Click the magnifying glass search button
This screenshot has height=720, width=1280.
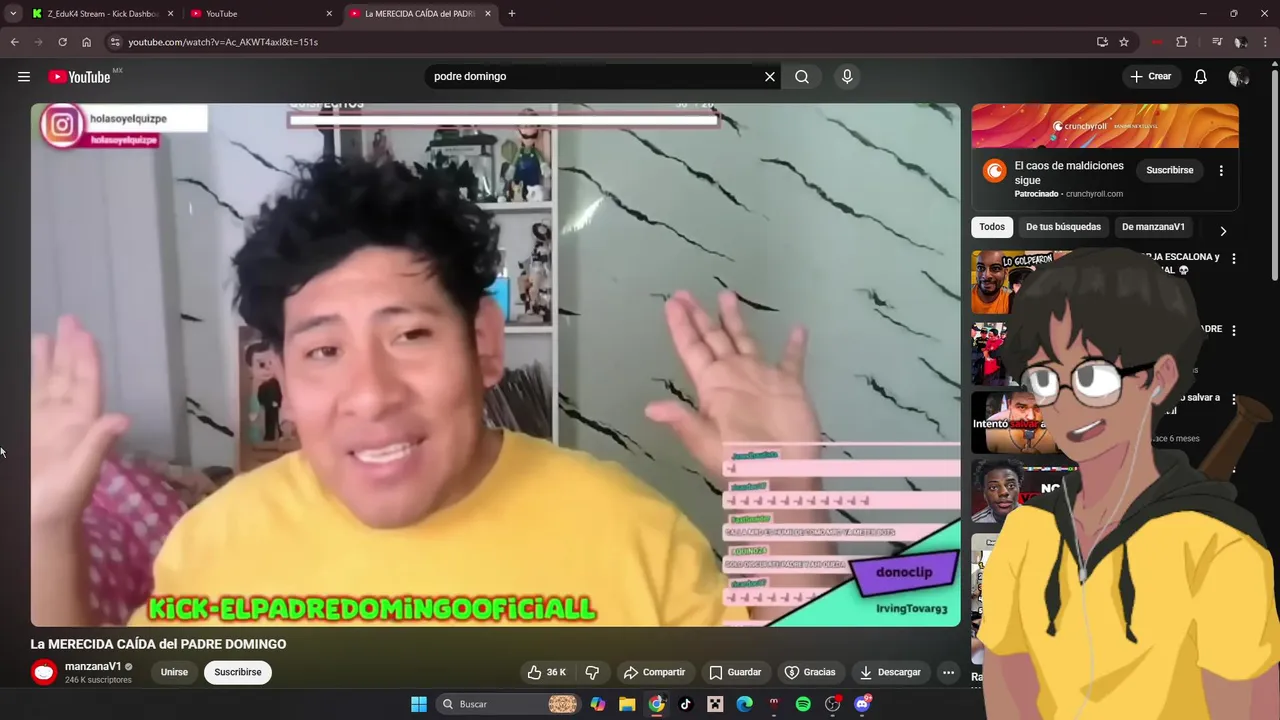802,76
